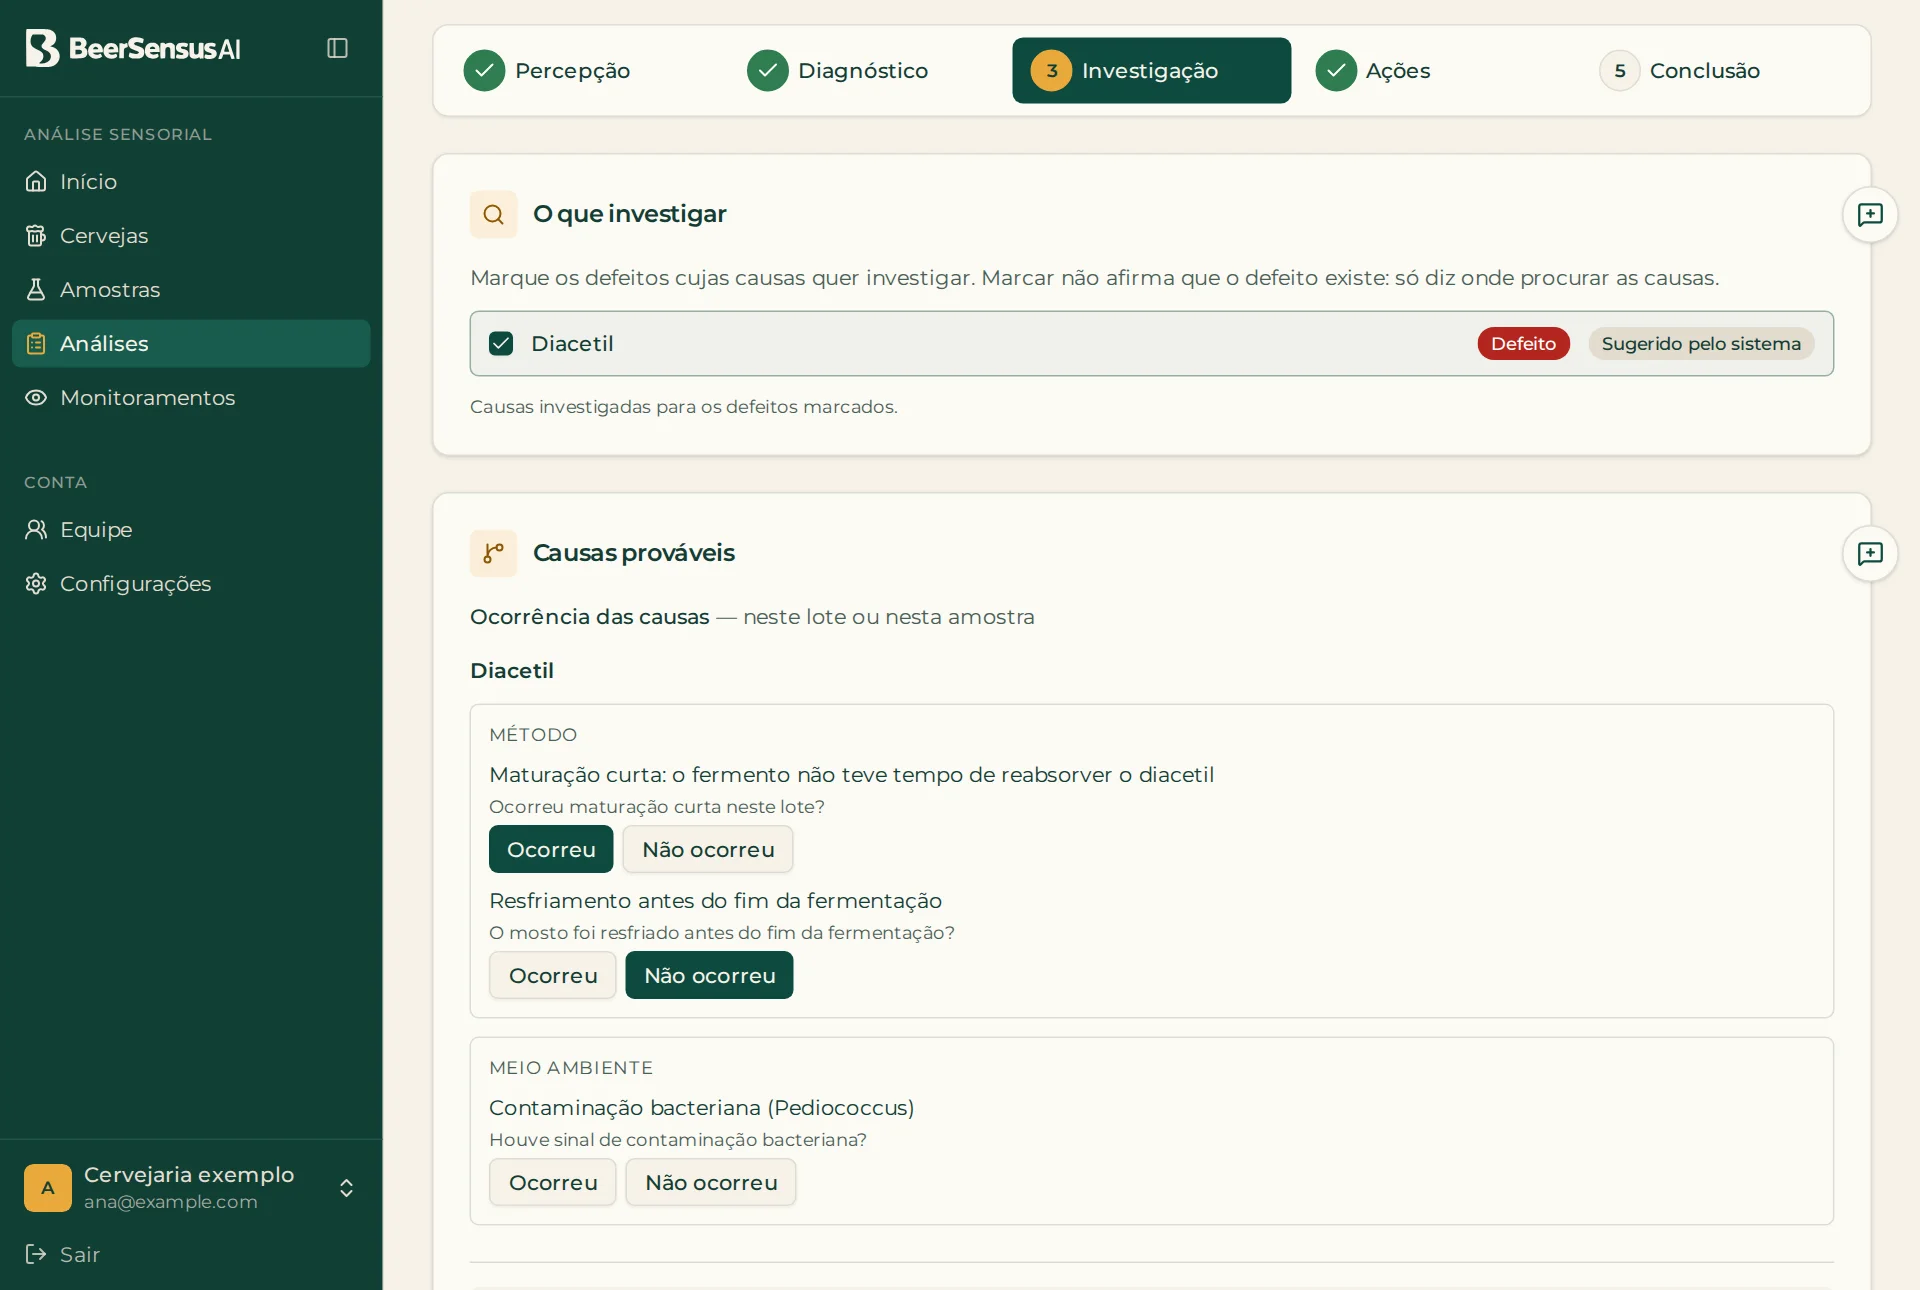Click the Início home icon
The width and height of the screenshot is (1920, 1290).
tap(36, 181)
